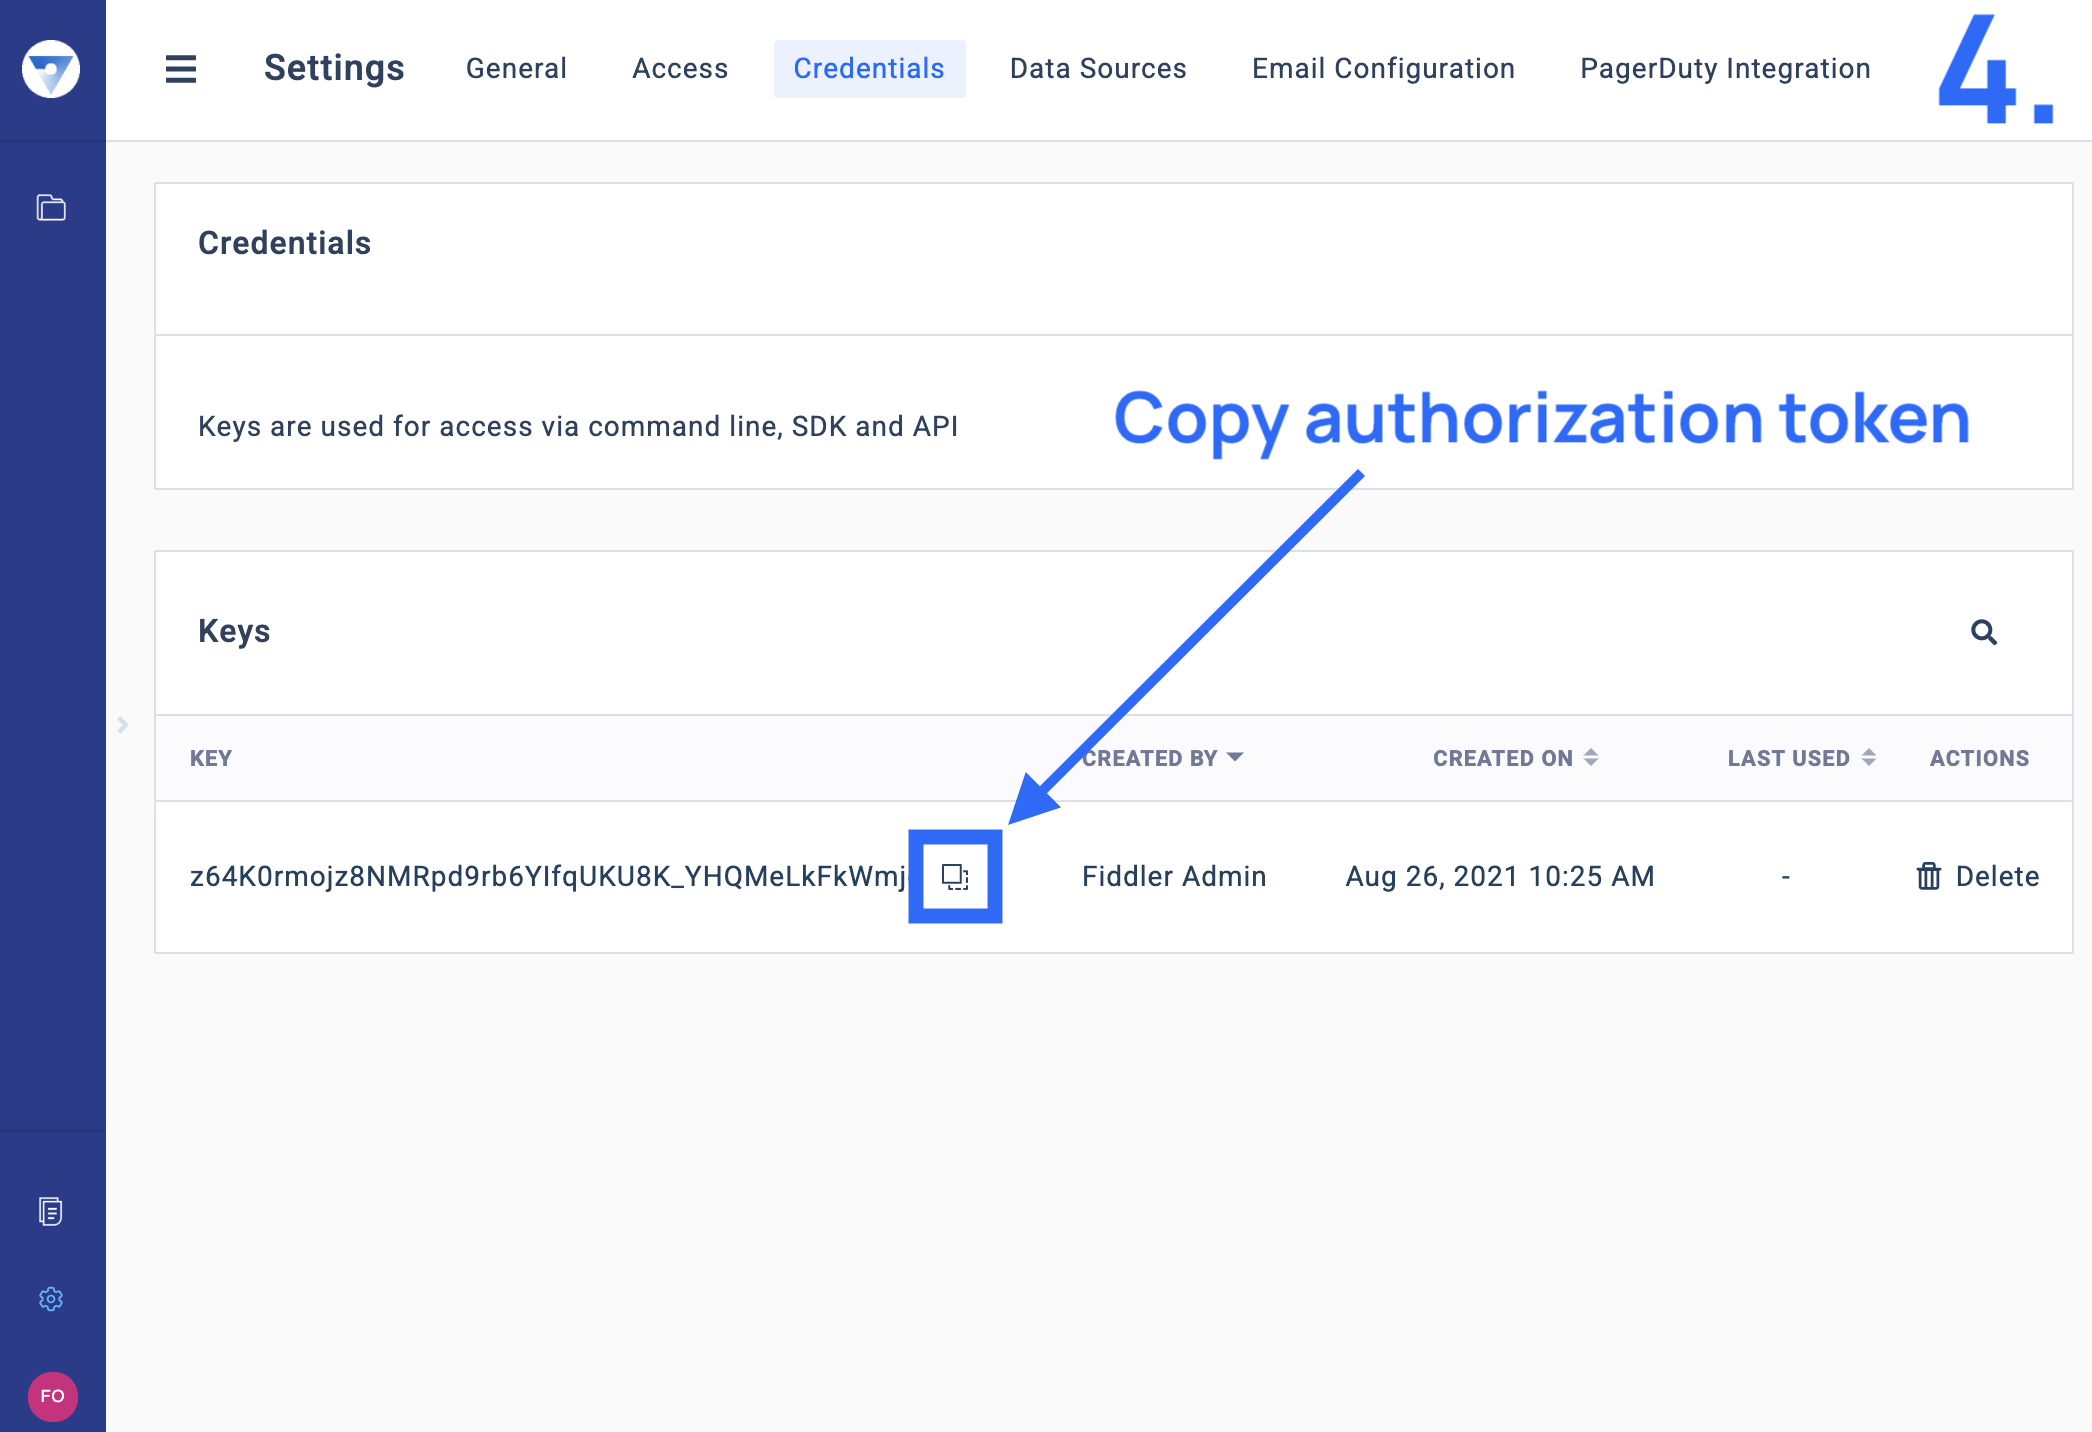Open the hamburger navigation menu

(x=181, y=69)
